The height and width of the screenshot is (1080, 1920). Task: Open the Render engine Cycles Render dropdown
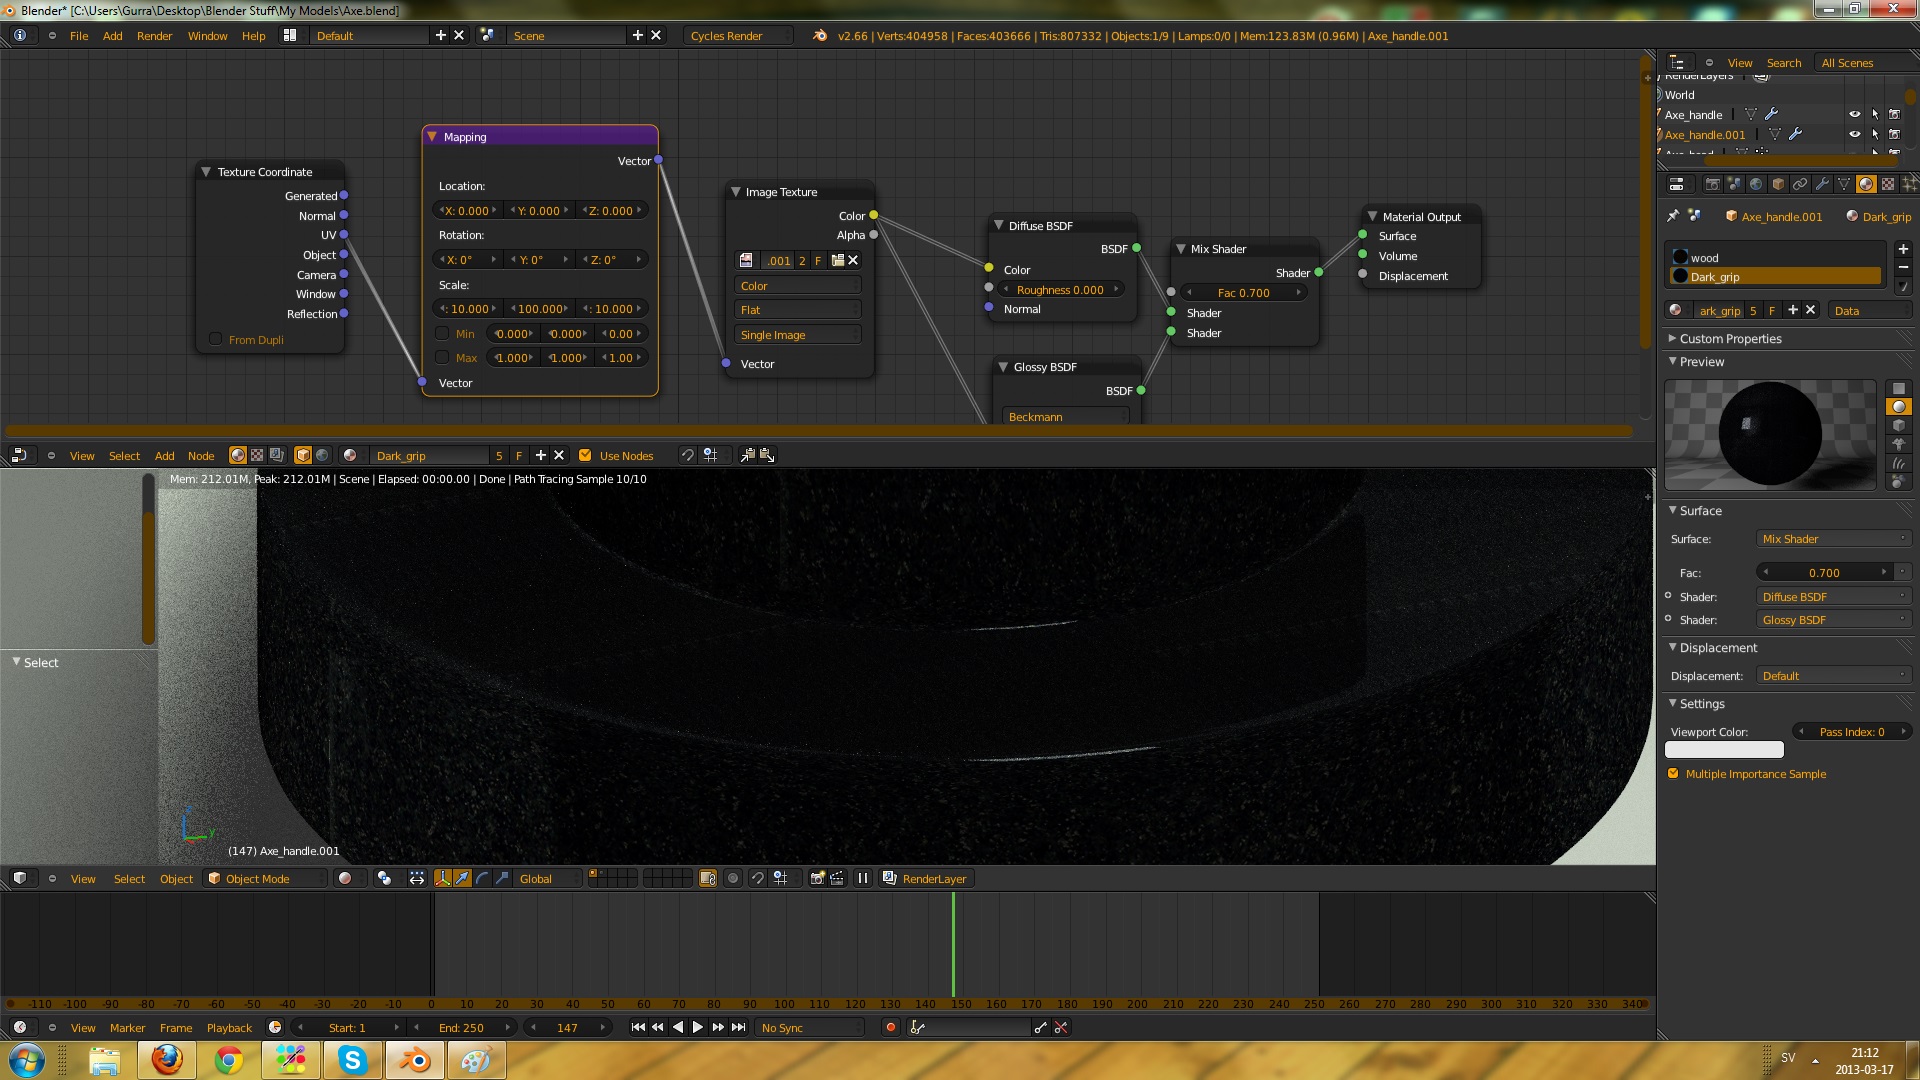(x=738, y=35)
